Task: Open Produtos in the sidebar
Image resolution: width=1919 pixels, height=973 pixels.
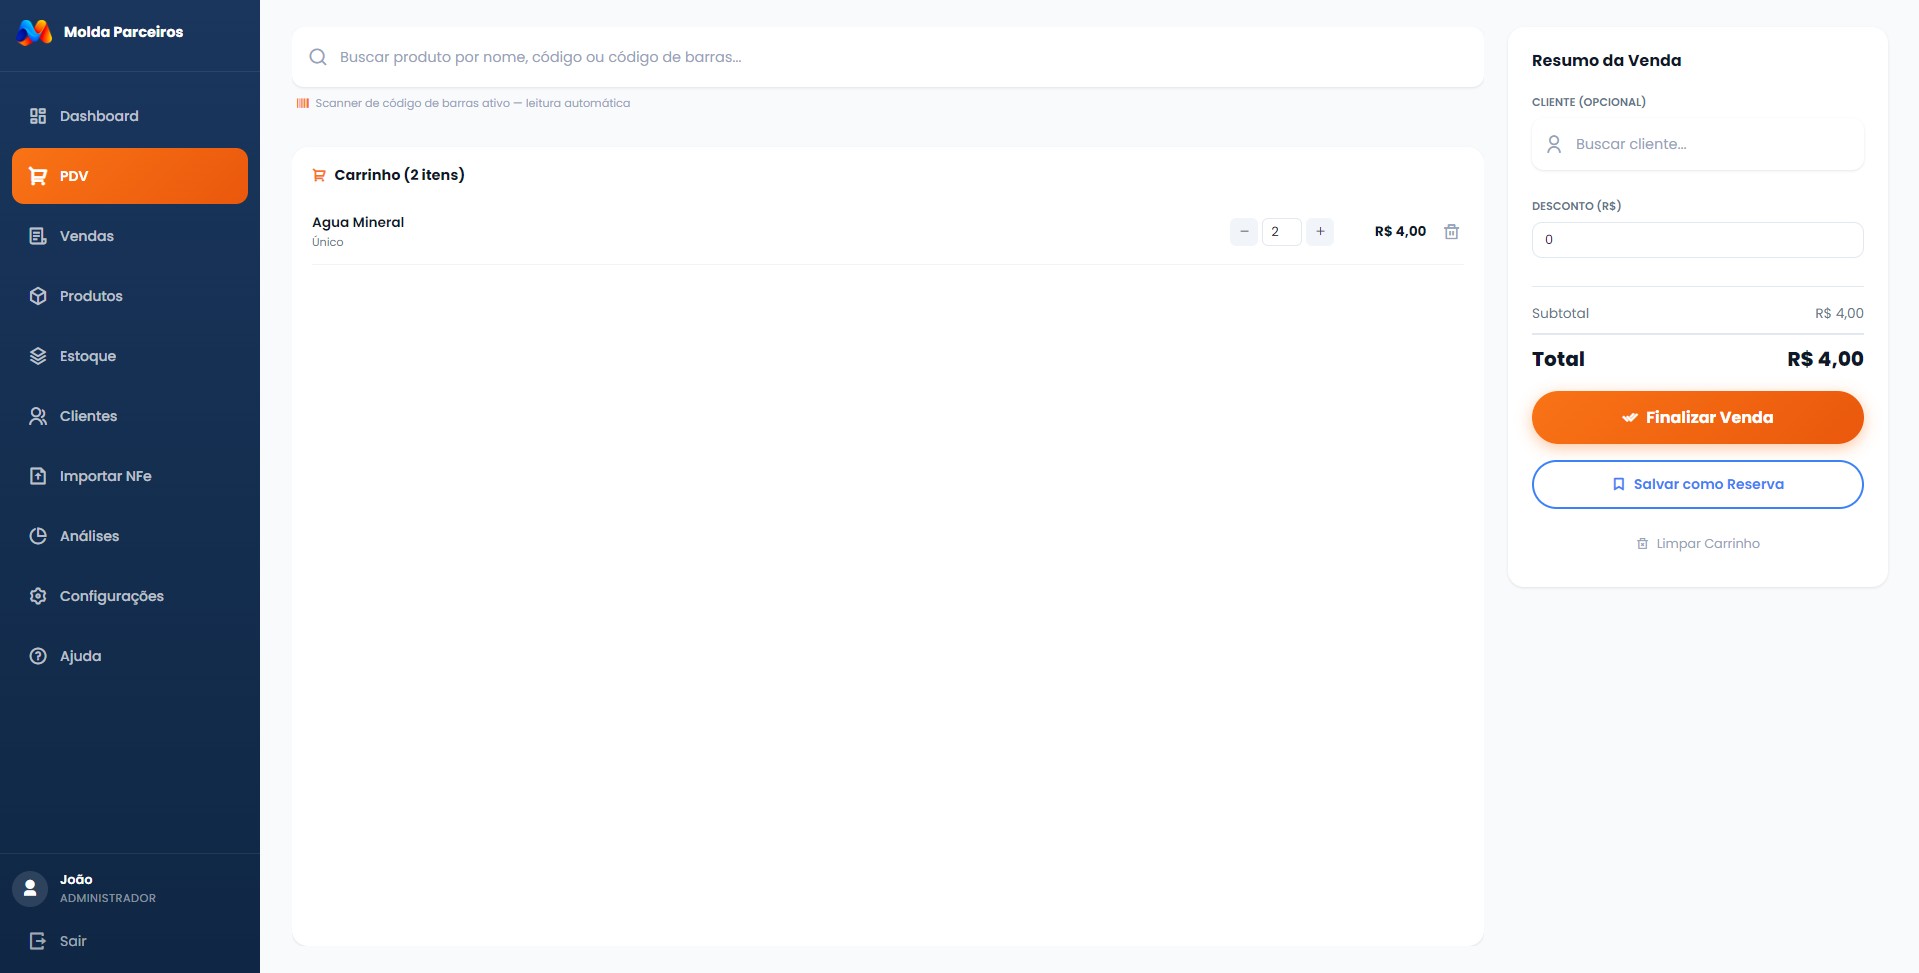Action: pos(91,296)
